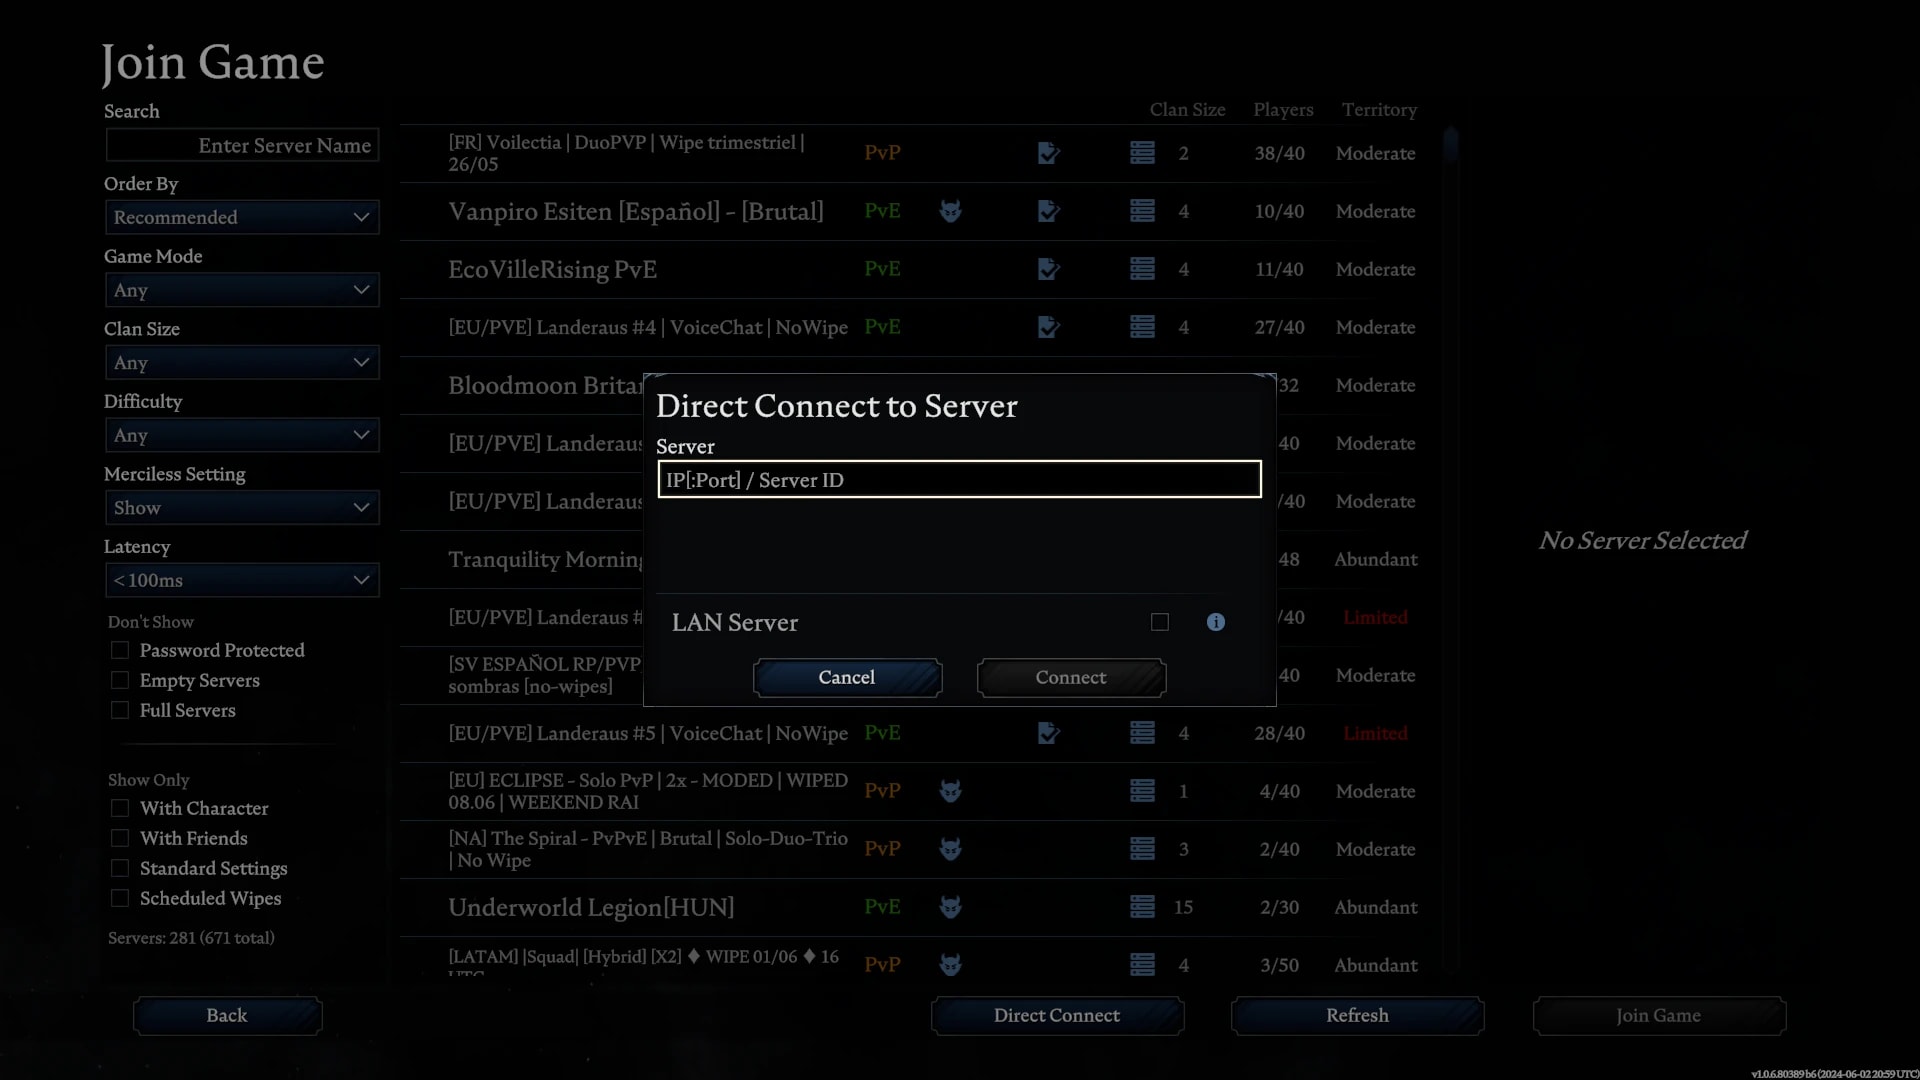This screenshot has width=1920, height=1080.
Task: Click the werewolf/Brutal icon on Vanpiro Esiten
Action: click(951, 210)
